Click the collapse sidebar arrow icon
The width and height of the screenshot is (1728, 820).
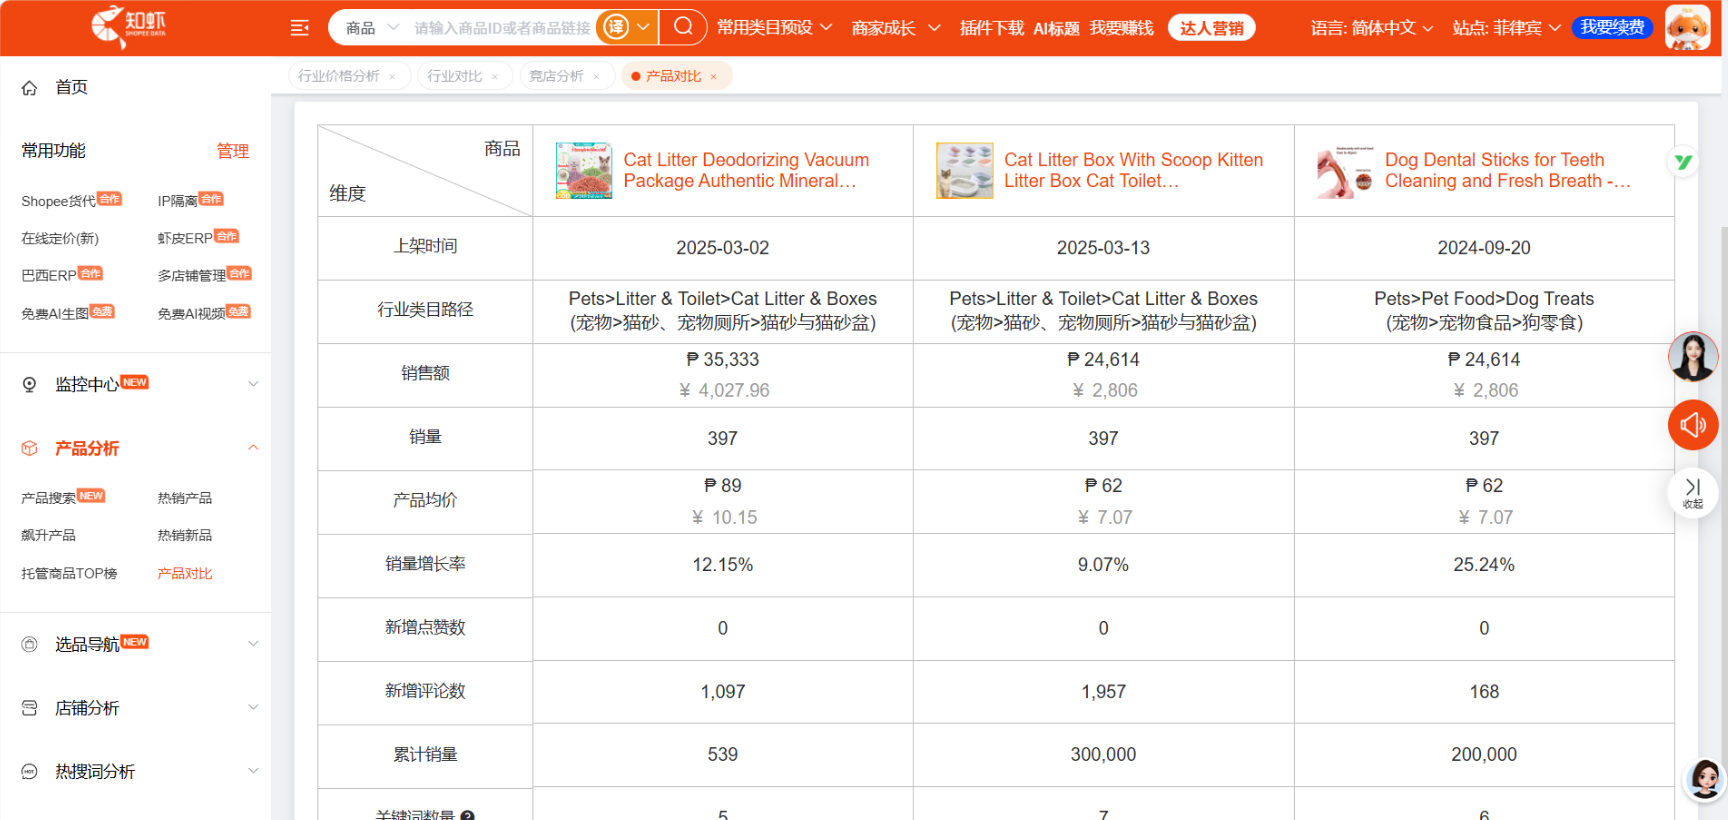point(1692,491)
